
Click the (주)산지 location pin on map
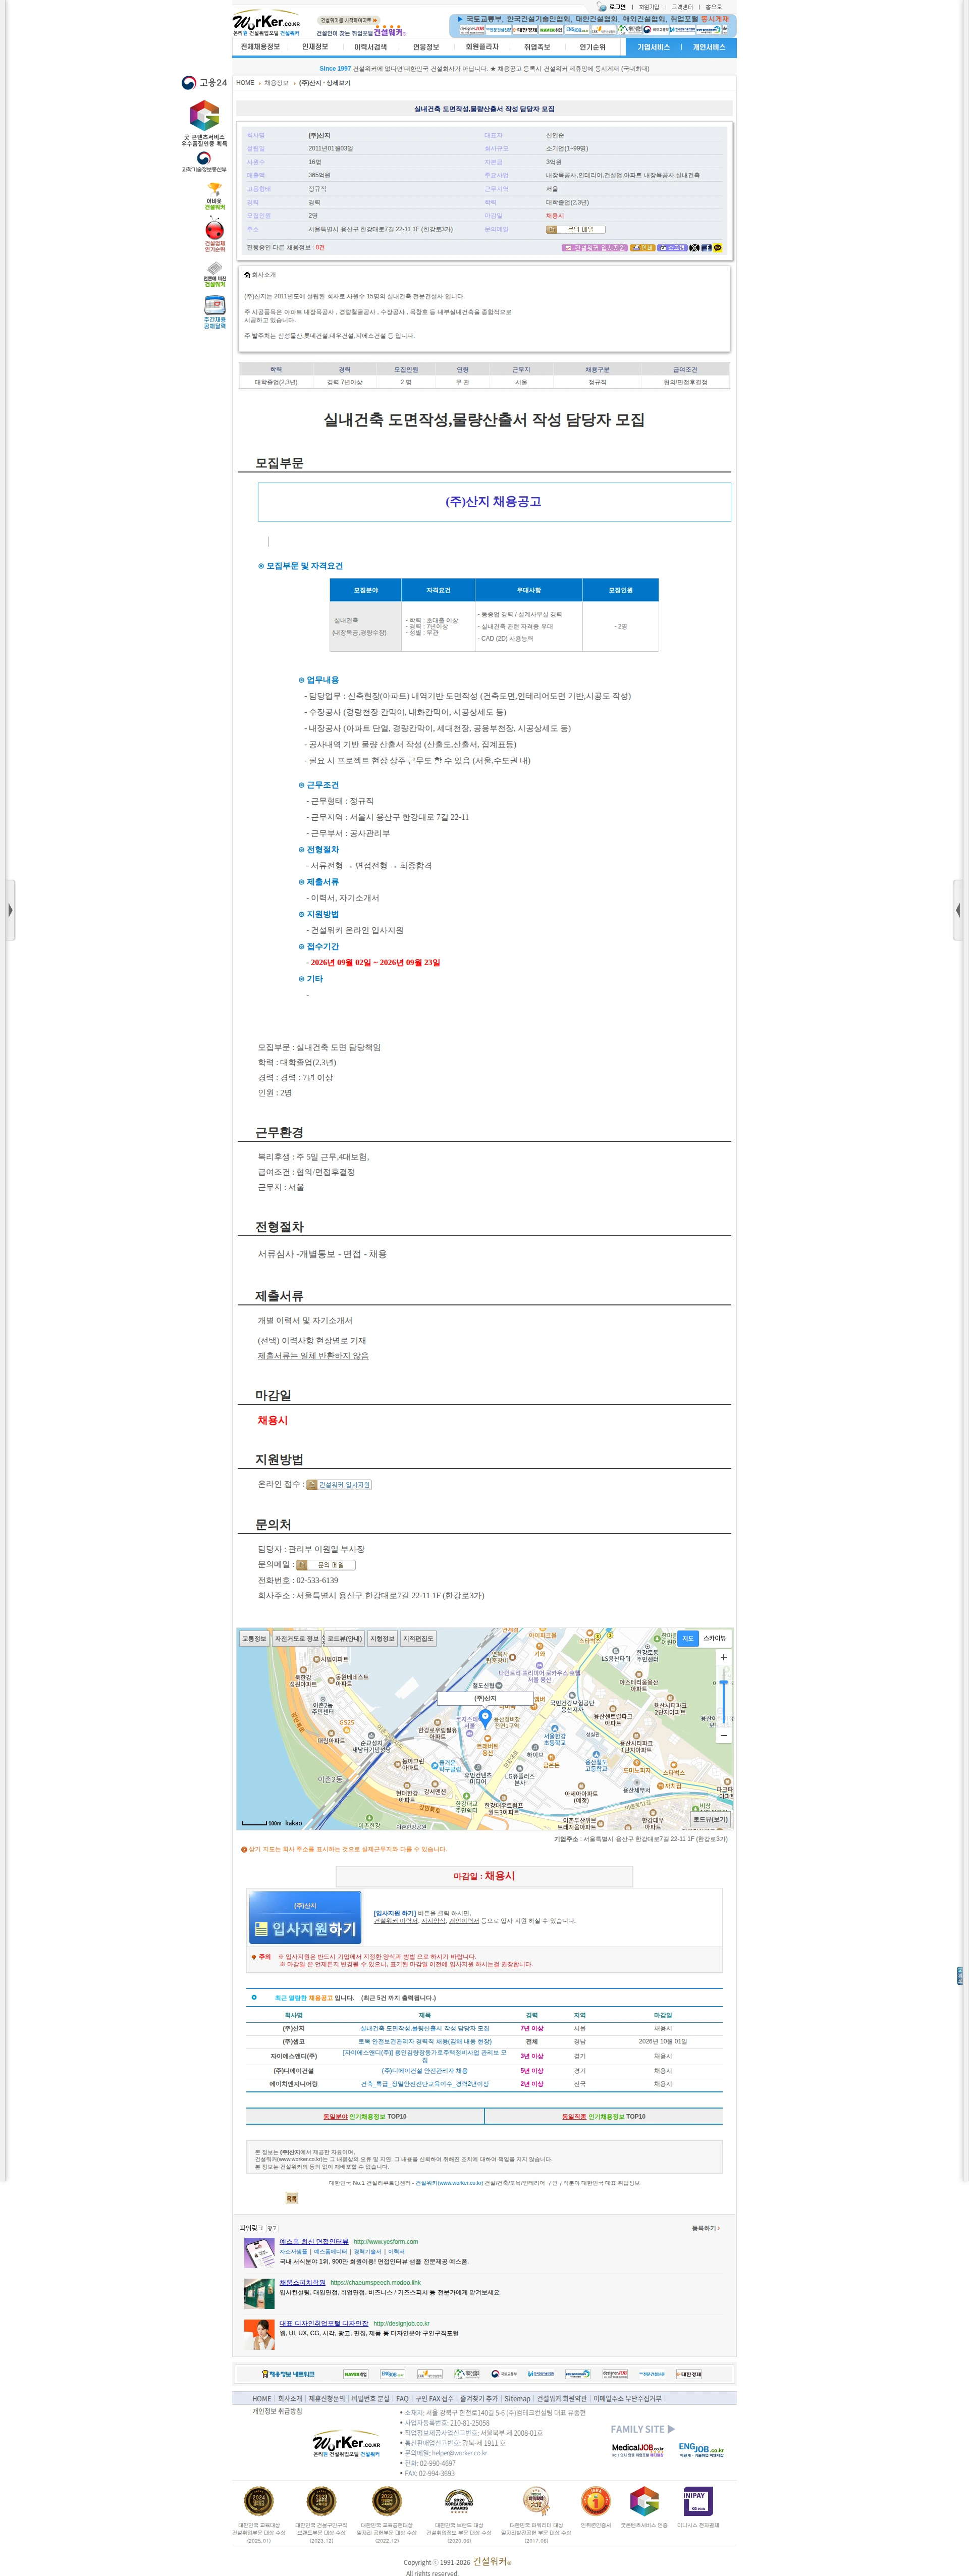click(x=485, y=1718)
